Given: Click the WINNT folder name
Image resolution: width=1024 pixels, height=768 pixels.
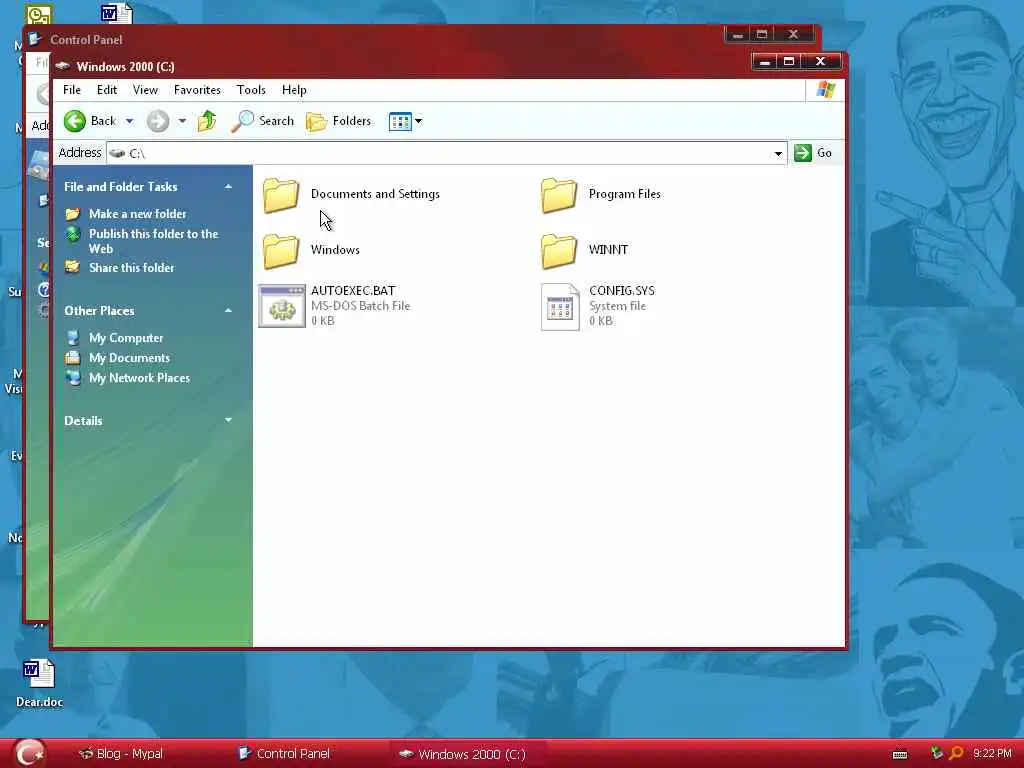Looking at the screenshot, I should click(608, 249).
